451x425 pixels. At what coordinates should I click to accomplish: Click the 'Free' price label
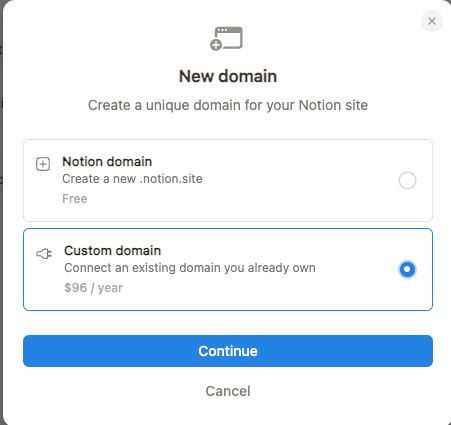tap(75, 199)
